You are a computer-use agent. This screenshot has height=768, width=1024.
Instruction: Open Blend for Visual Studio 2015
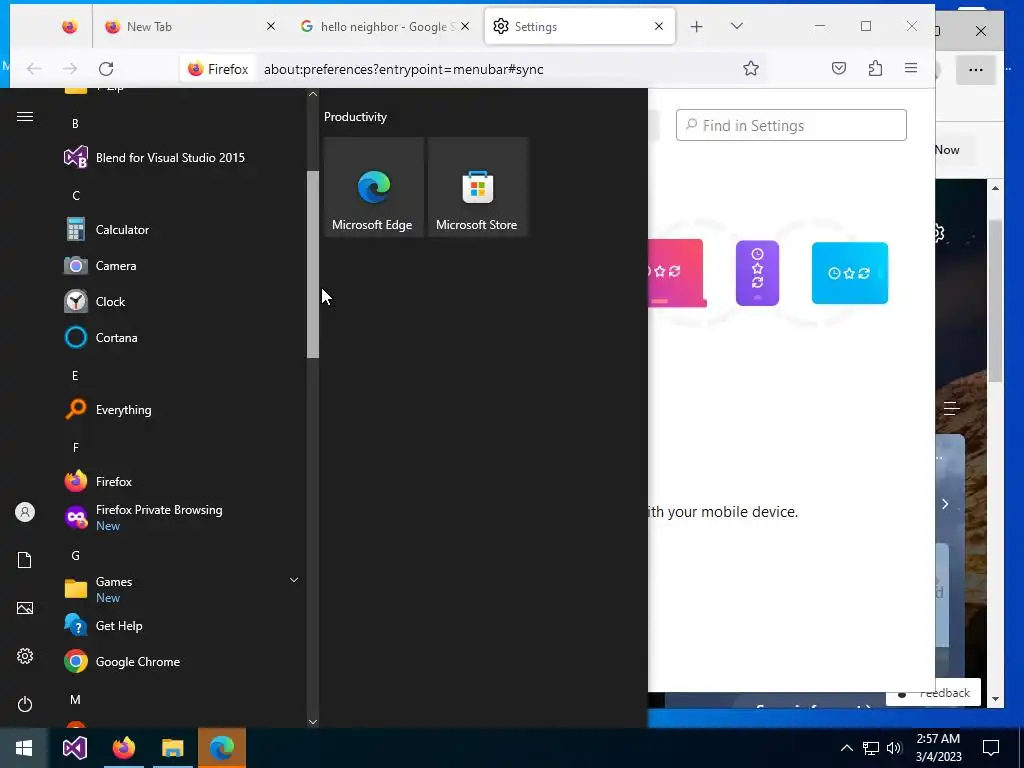point(155,157)
